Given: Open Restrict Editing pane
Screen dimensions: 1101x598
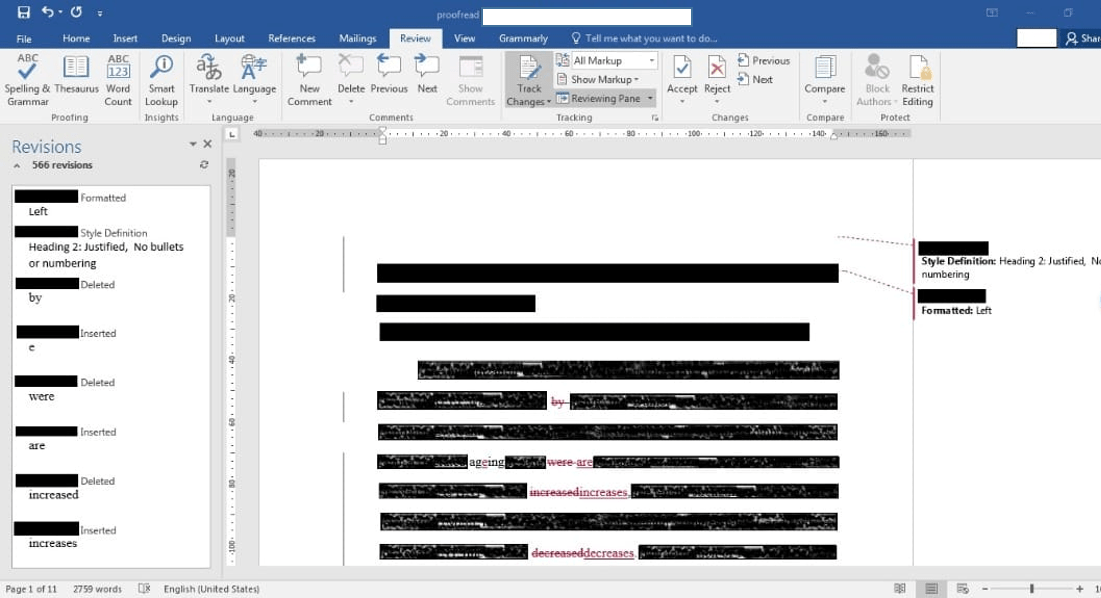Looking at the screenshot, I should 917,80.
